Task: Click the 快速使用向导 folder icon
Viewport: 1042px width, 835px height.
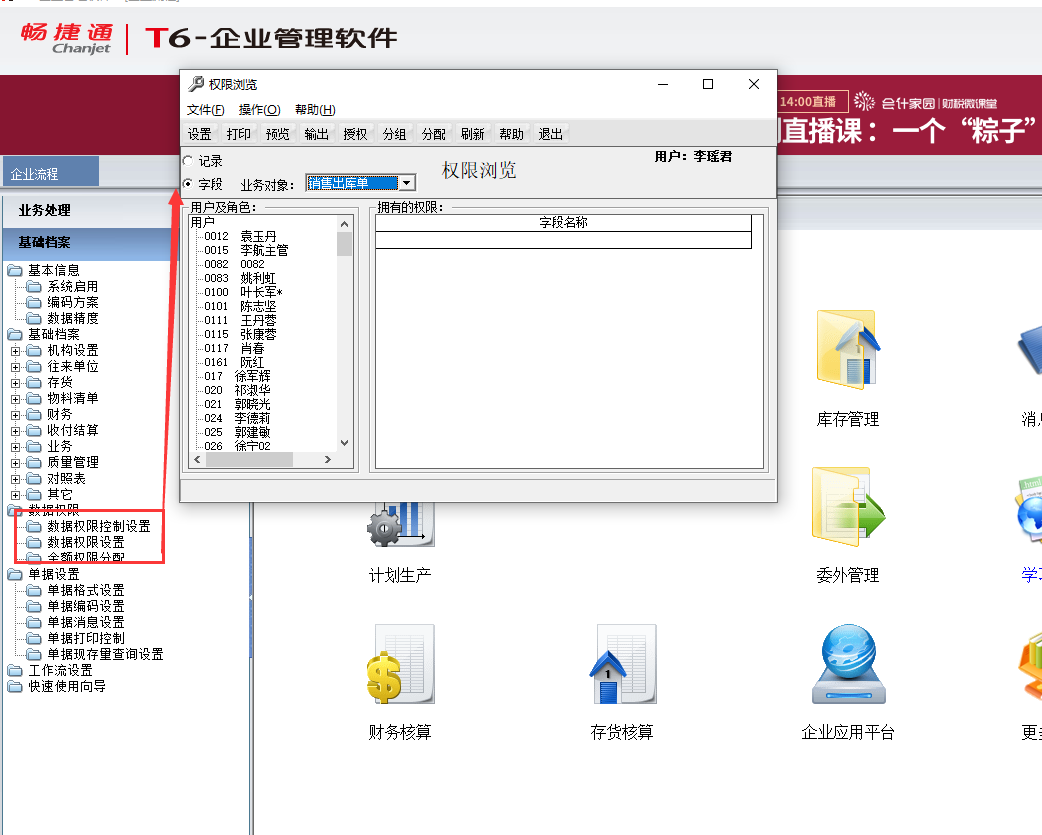Action: click(x=15, y=686)
